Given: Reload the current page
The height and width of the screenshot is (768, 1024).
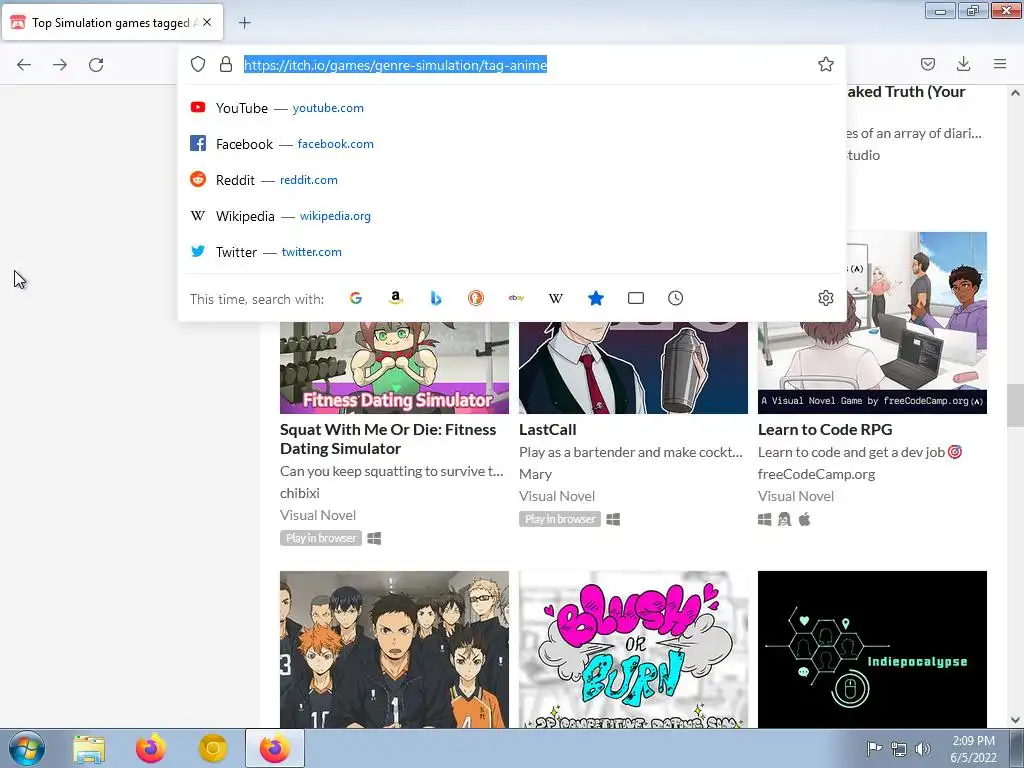Looking at the screenshot, I should pyautogui.click(x=96, y=65).
